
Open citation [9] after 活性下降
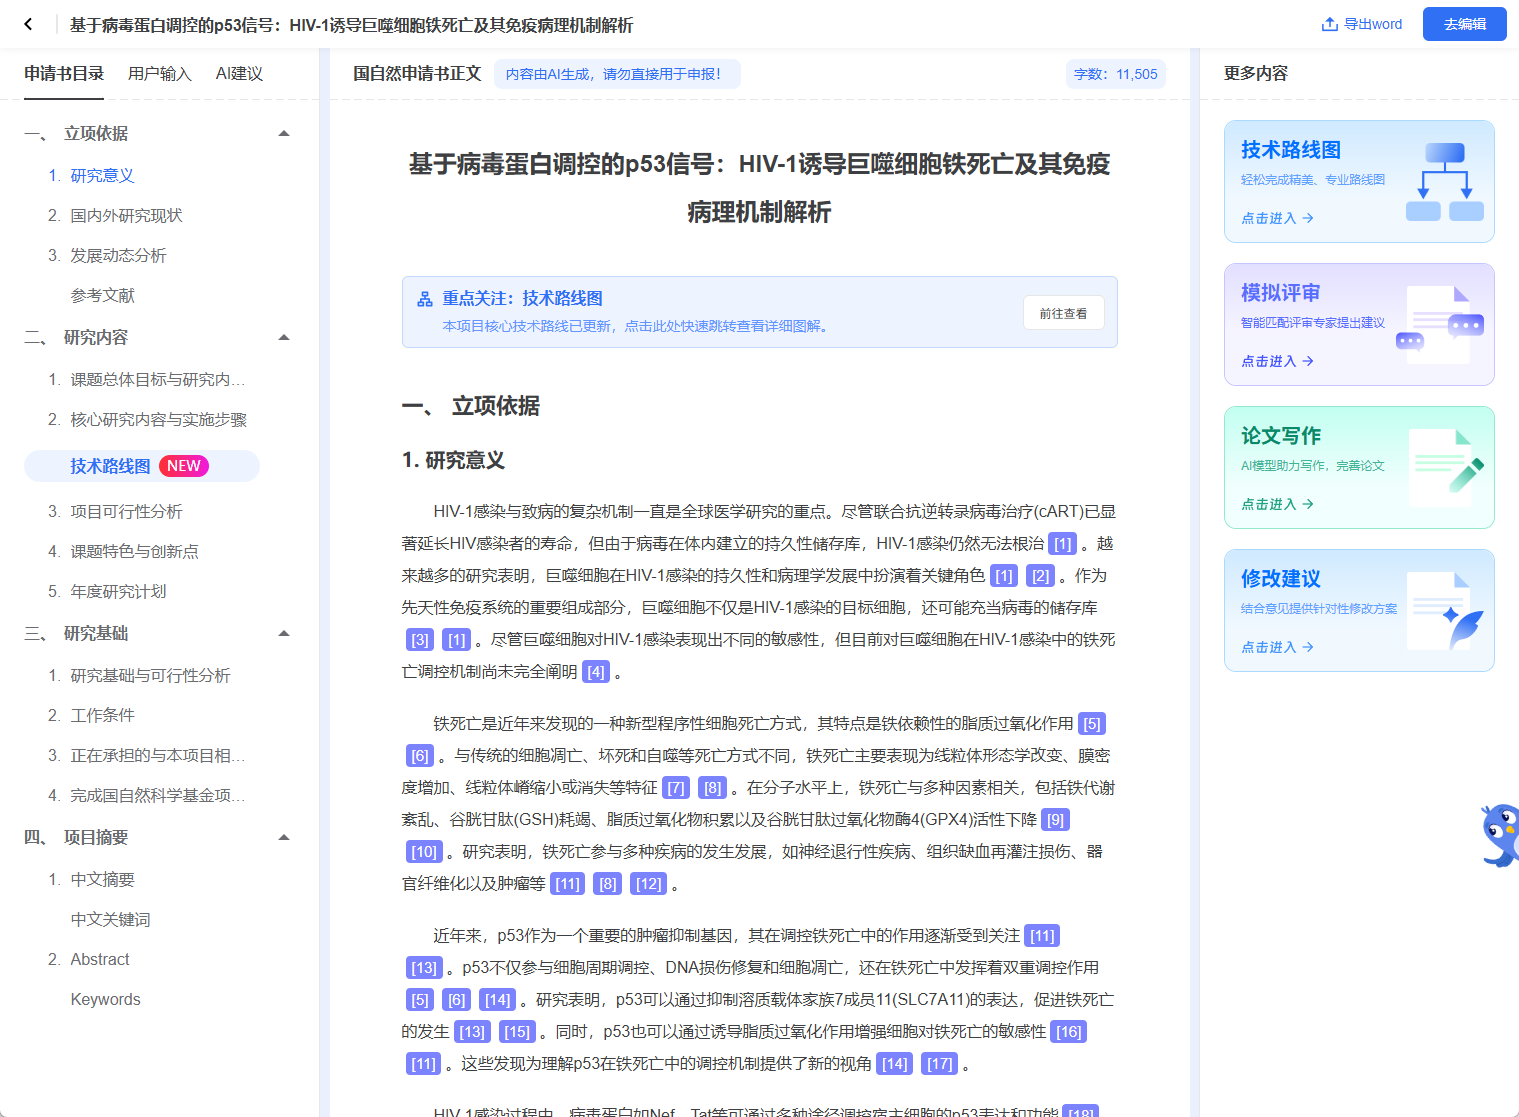point(1055,820)
